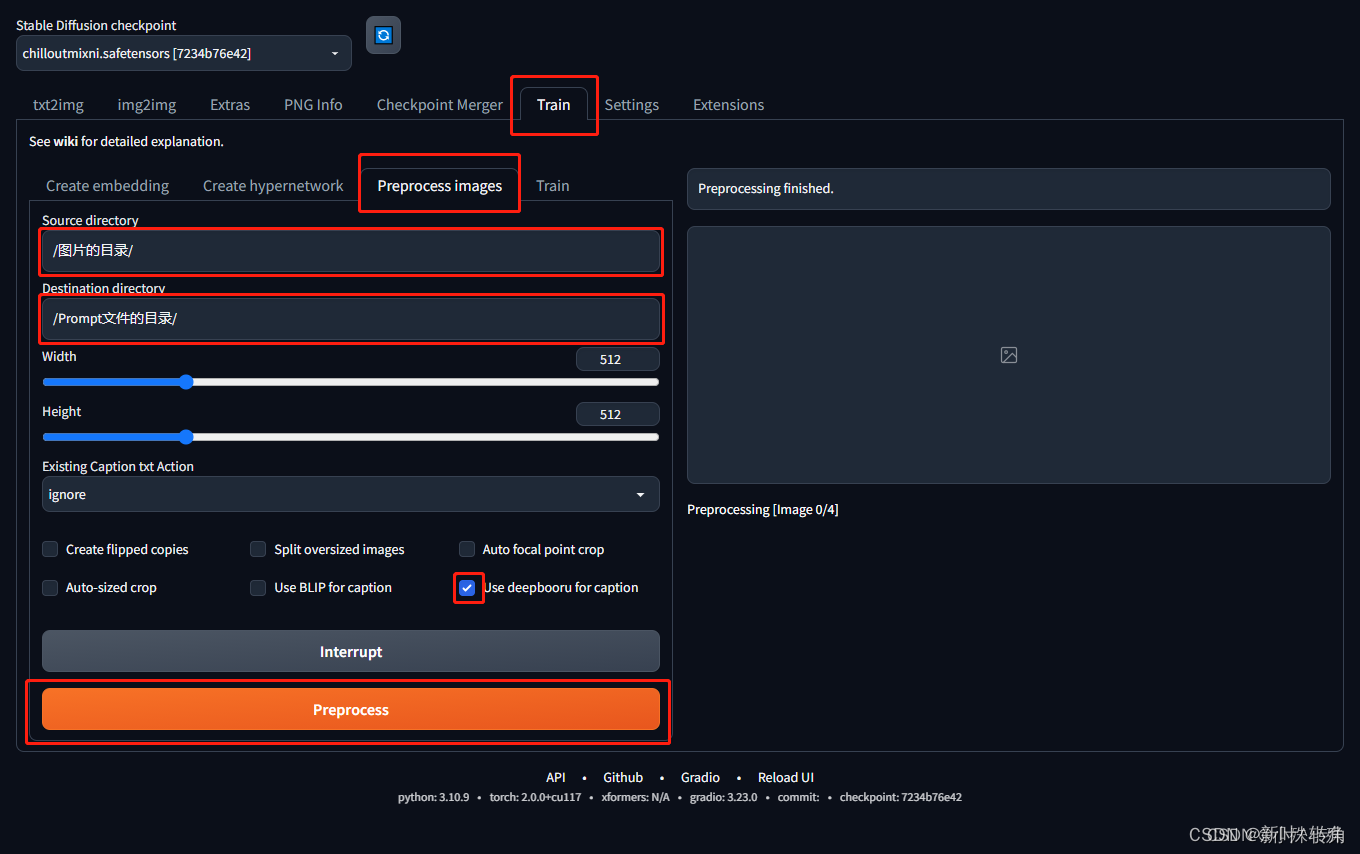Open the API footer link
The image size is (1360, 854).
click(x=556, y=777)
